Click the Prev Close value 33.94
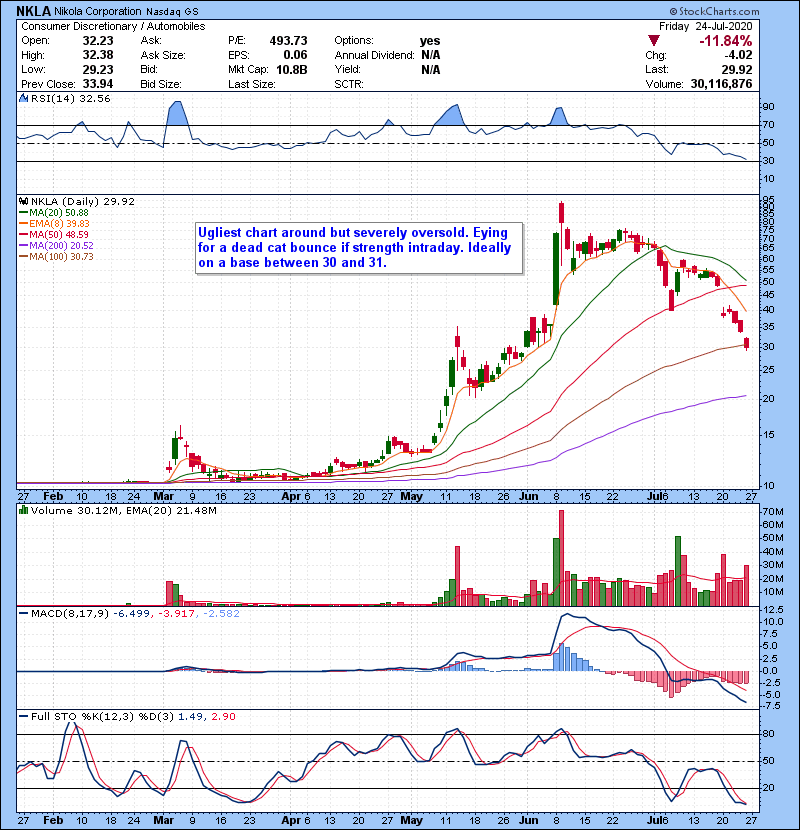 tap(98, 84)
